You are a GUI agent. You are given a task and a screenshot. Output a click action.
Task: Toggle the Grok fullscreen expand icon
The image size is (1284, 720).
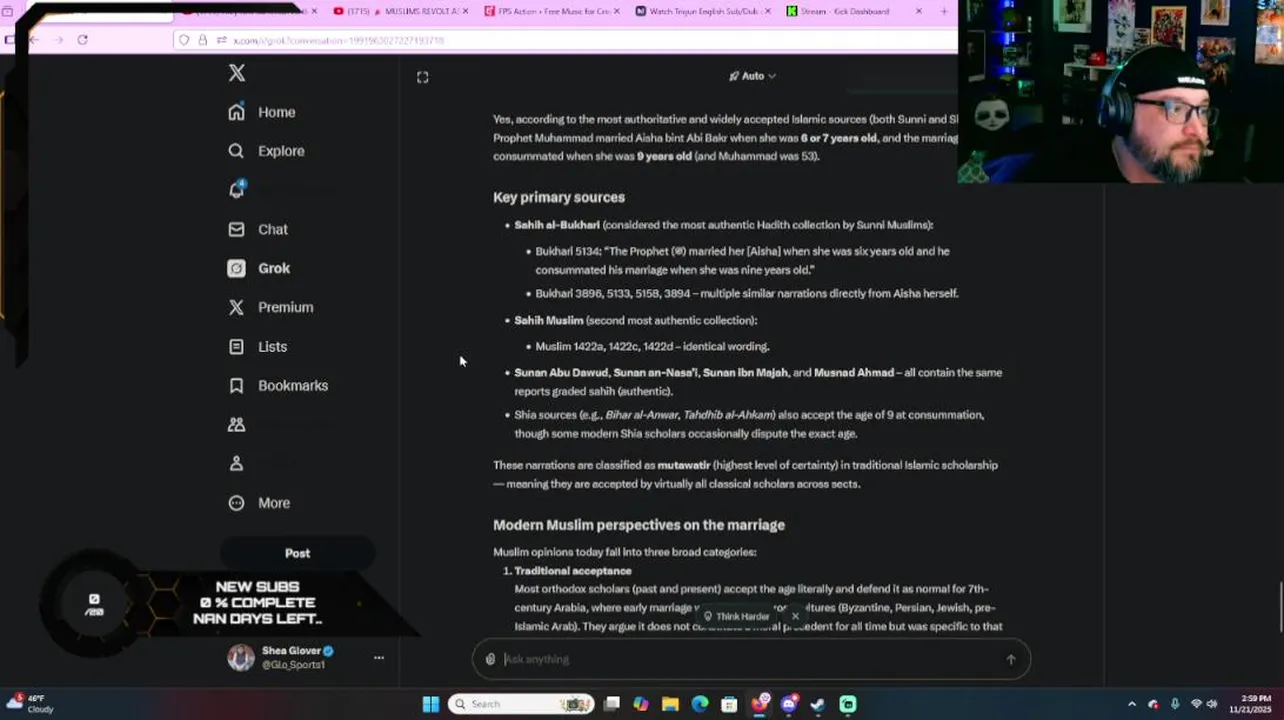(x=423, y=77)
